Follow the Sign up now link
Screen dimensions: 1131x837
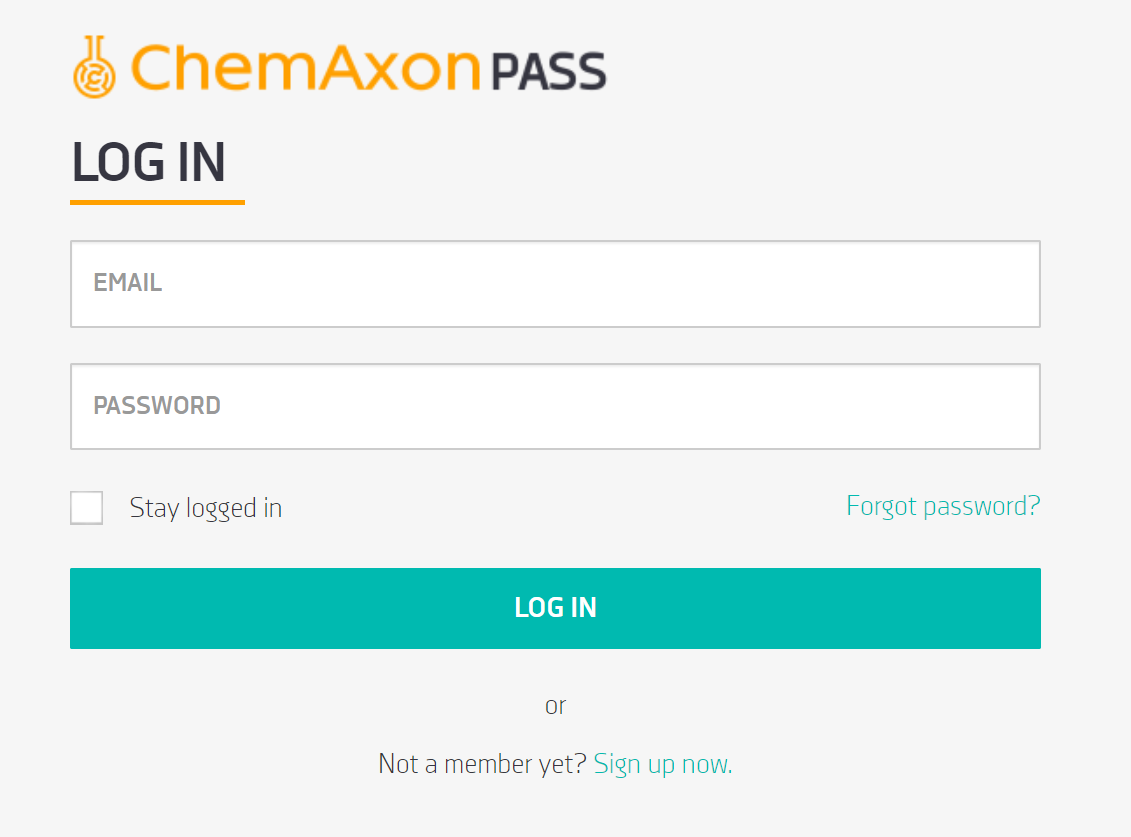coord(663,765)
